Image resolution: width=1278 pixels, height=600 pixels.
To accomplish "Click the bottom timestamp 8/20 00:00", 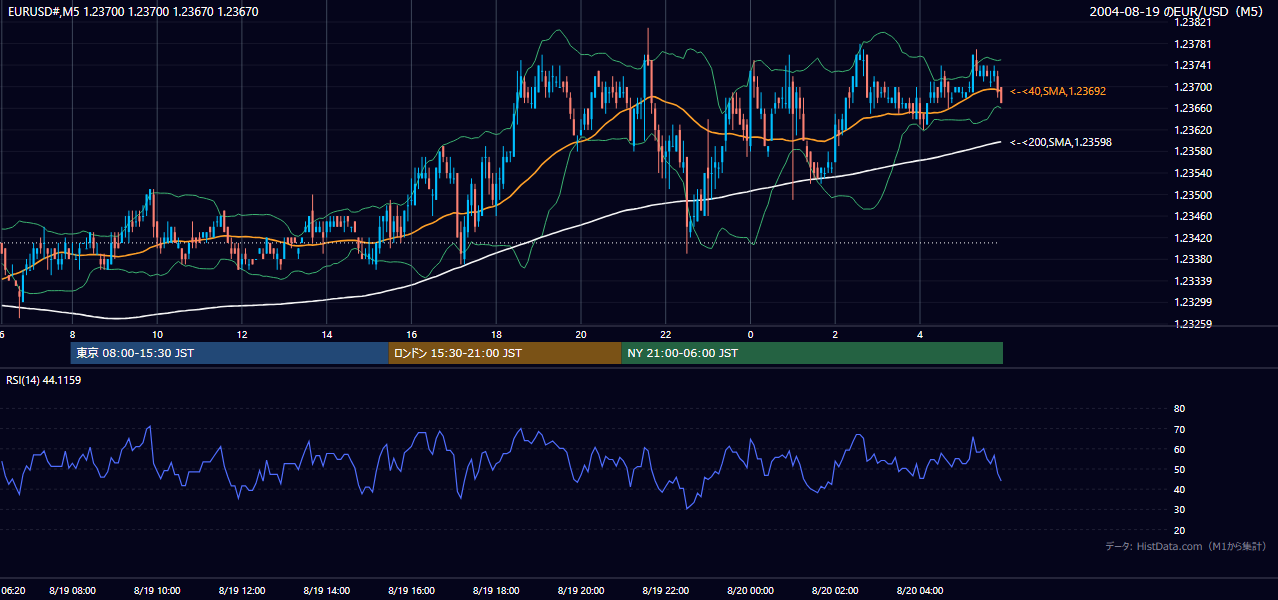I will click(x=751, y=591).
